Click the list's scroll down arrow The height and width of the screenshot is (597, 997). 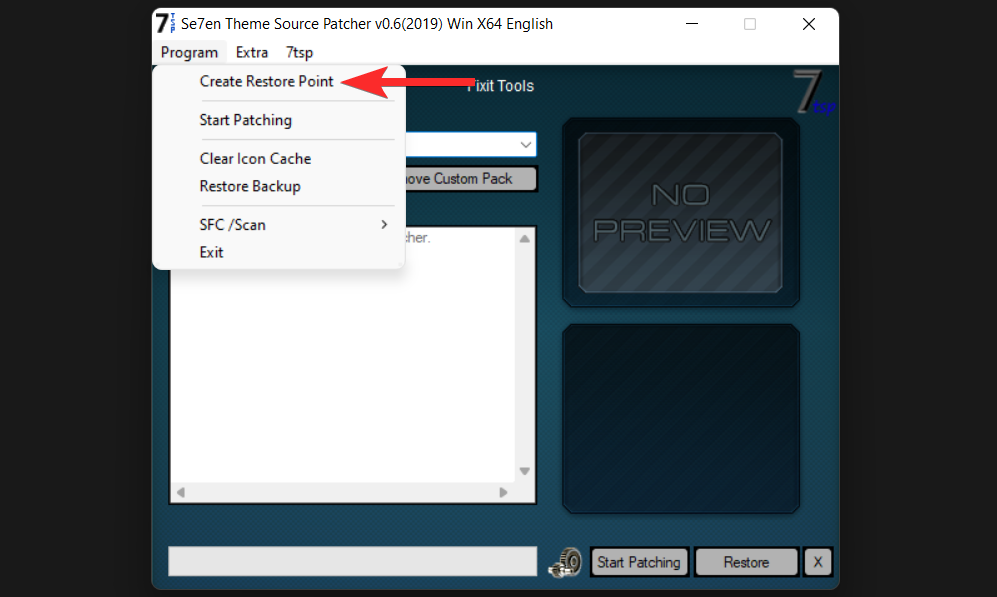525,471
